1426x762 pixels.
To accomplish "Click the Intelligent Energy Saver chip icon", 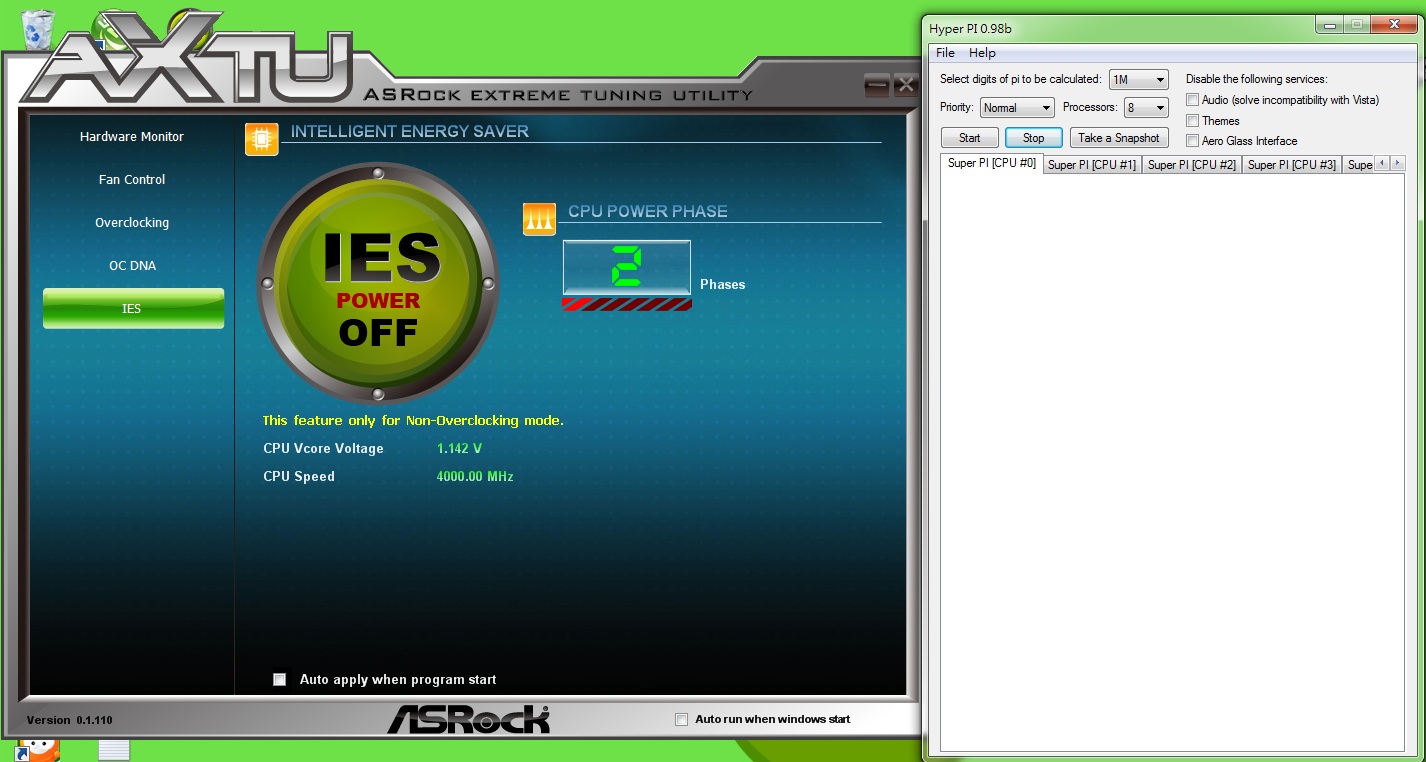I will pos(262,139).
